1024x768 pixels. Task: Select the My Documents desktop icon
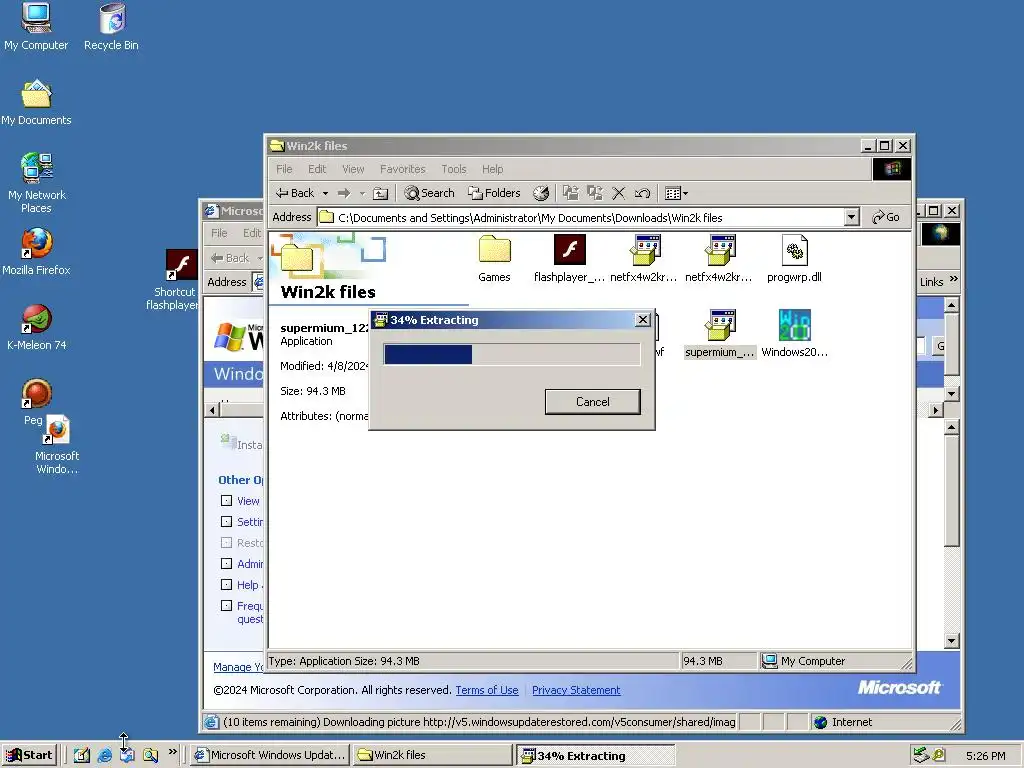(x=36, y=103)
